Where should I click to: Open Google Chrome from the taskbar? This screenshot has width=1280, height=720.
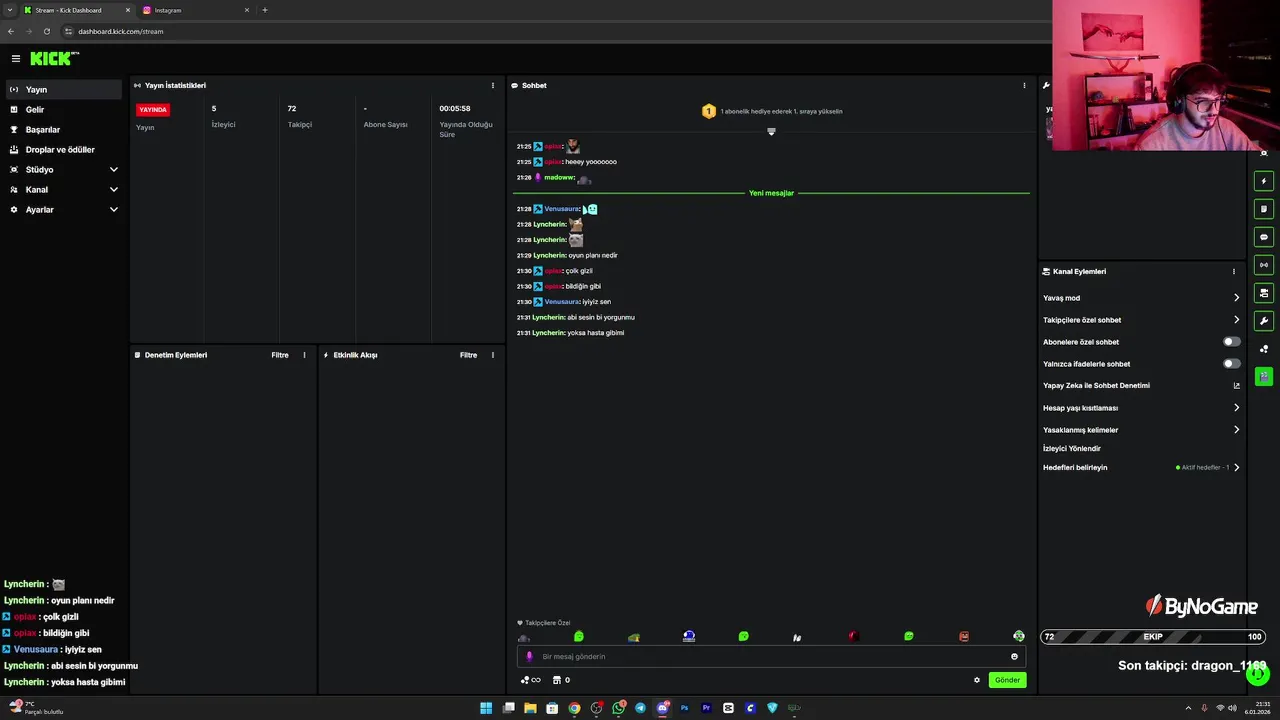coord(574,708)
